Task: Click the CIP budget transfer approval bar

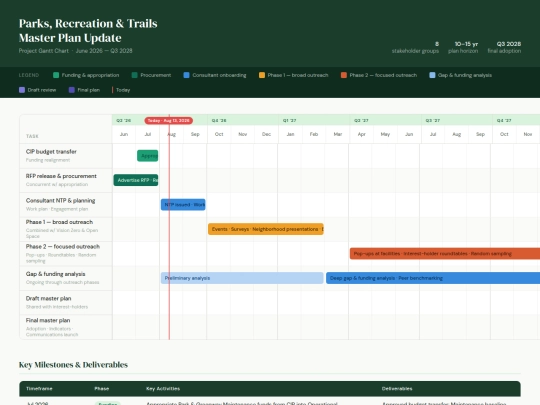Action: click(148, 156)
